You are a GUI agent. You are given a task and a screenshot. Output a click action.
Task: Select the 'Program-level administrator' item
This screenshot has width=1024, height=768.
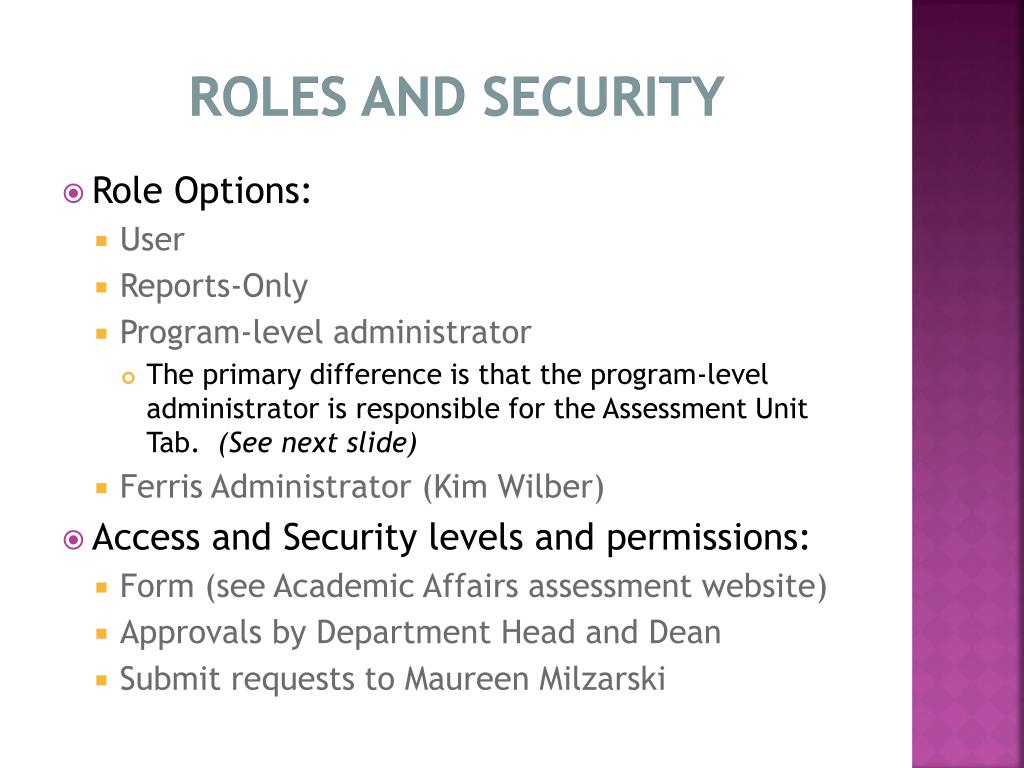click(x=325, y=332)
